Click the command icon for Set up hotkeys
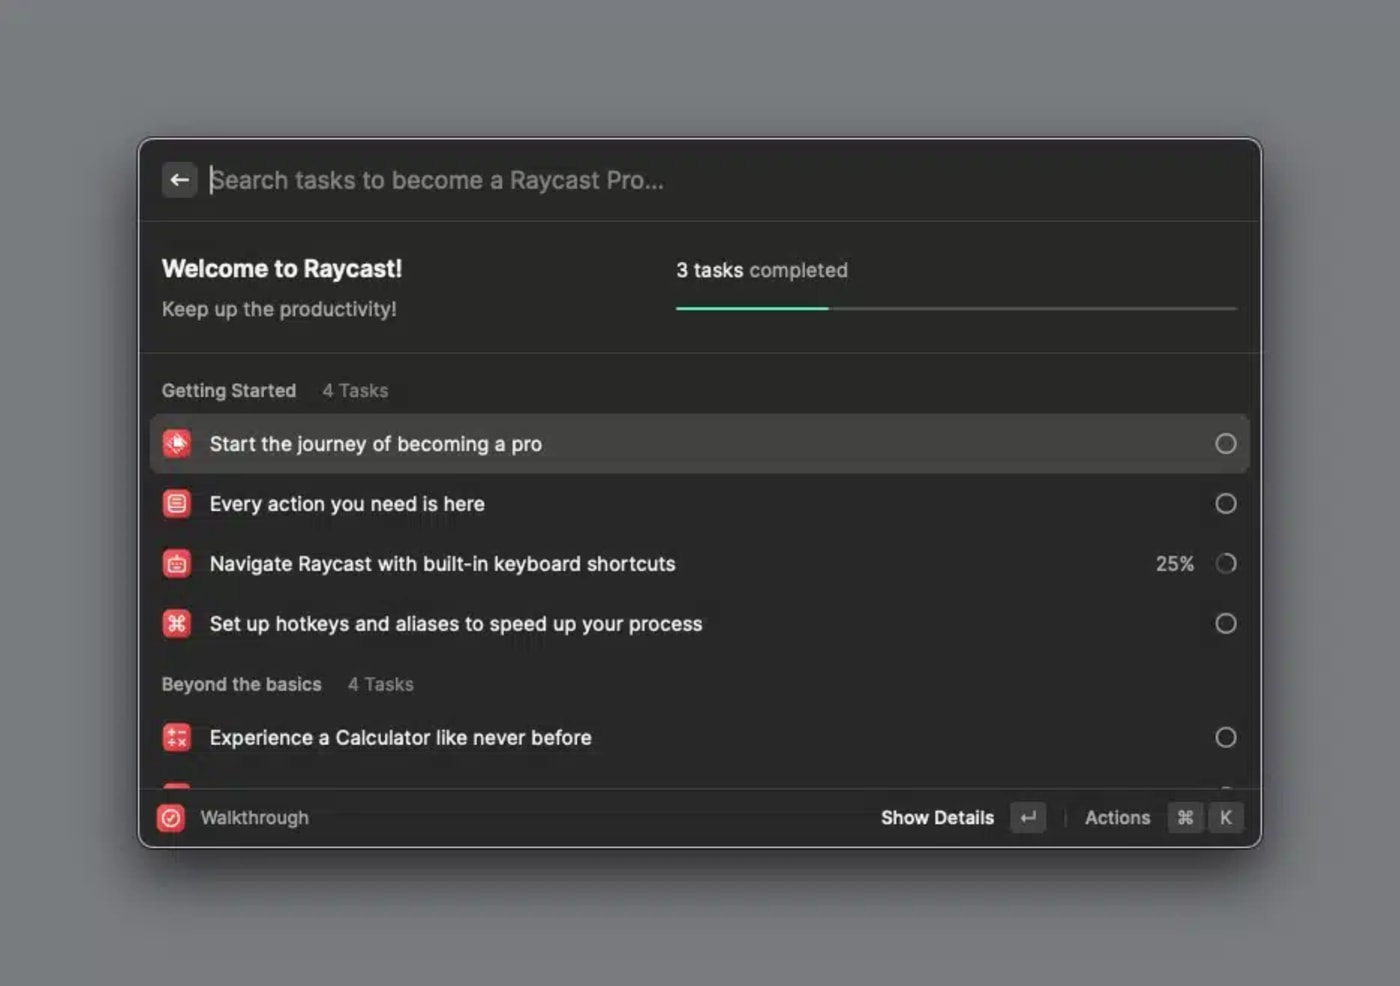This screenshot has width=1400, height=986. [177, 623]
